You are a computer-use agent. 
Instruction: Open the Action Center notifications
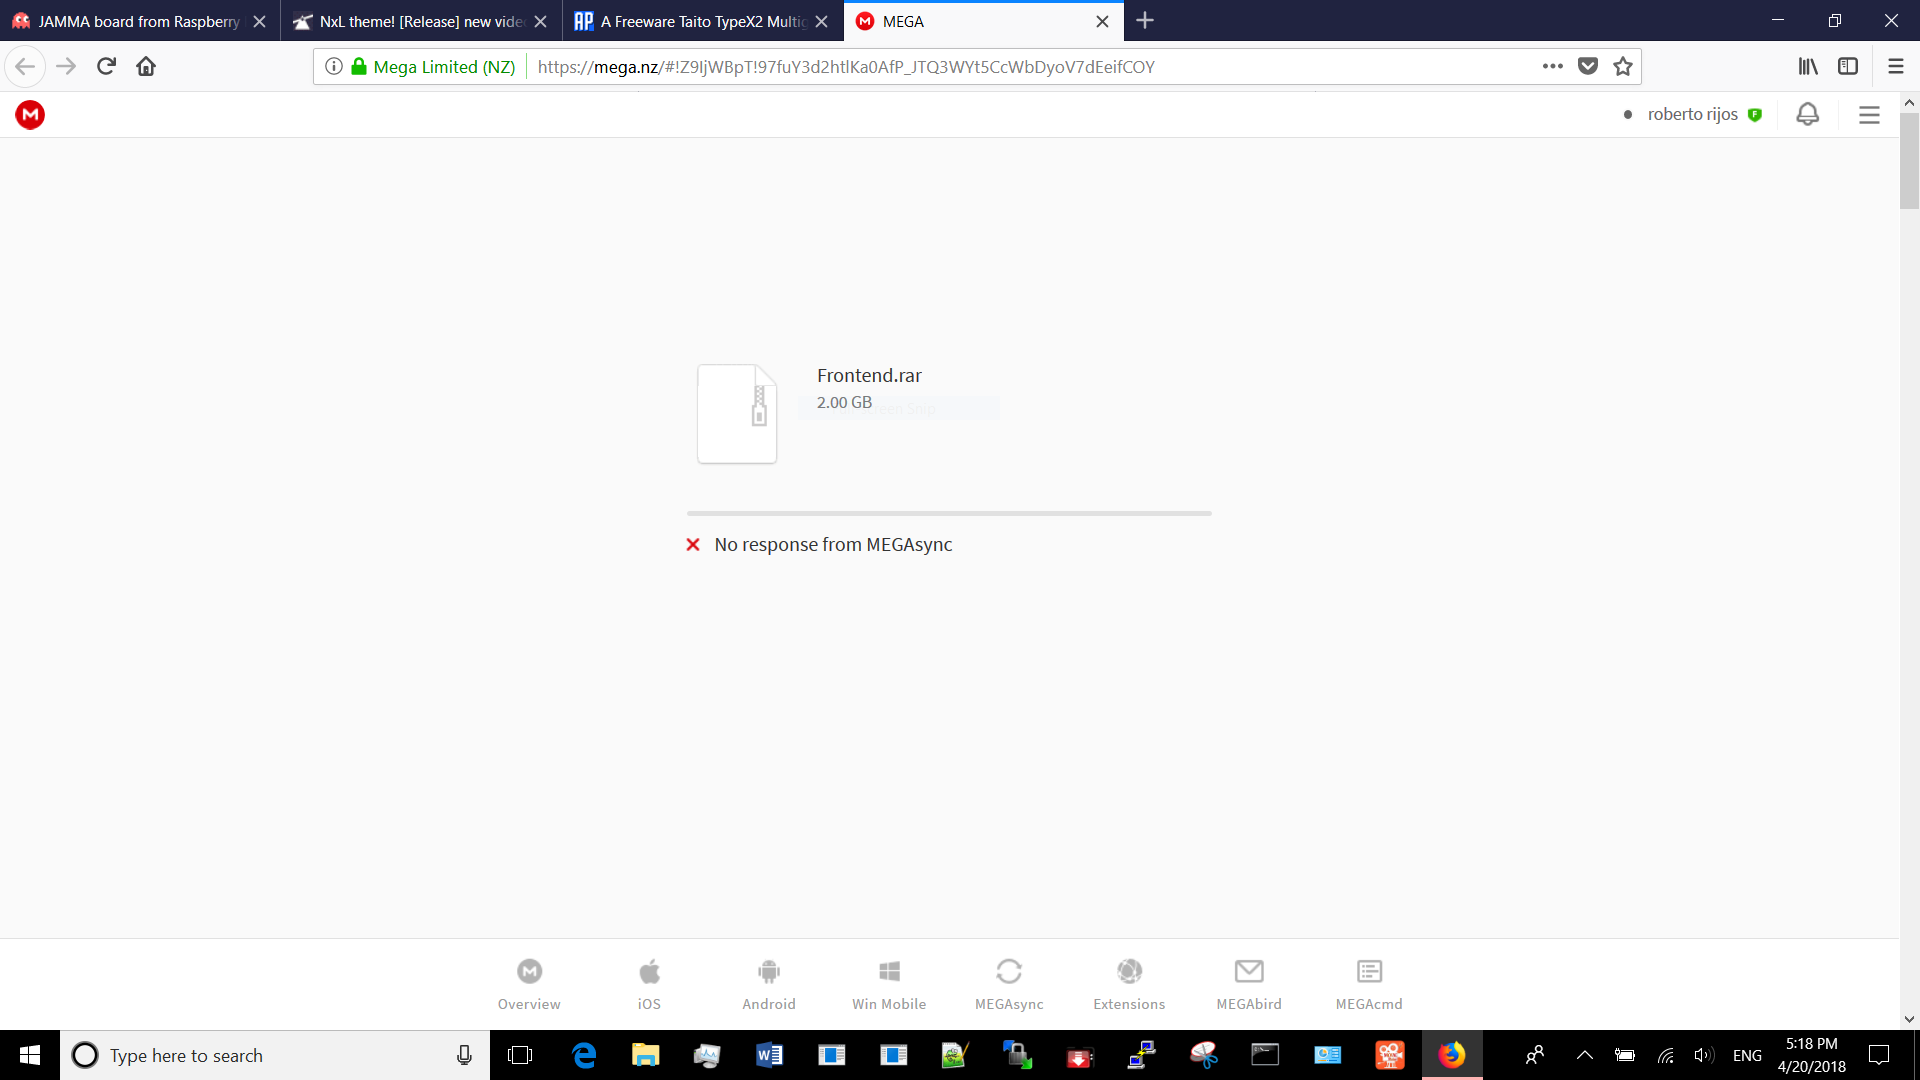coord(1879,1055)
